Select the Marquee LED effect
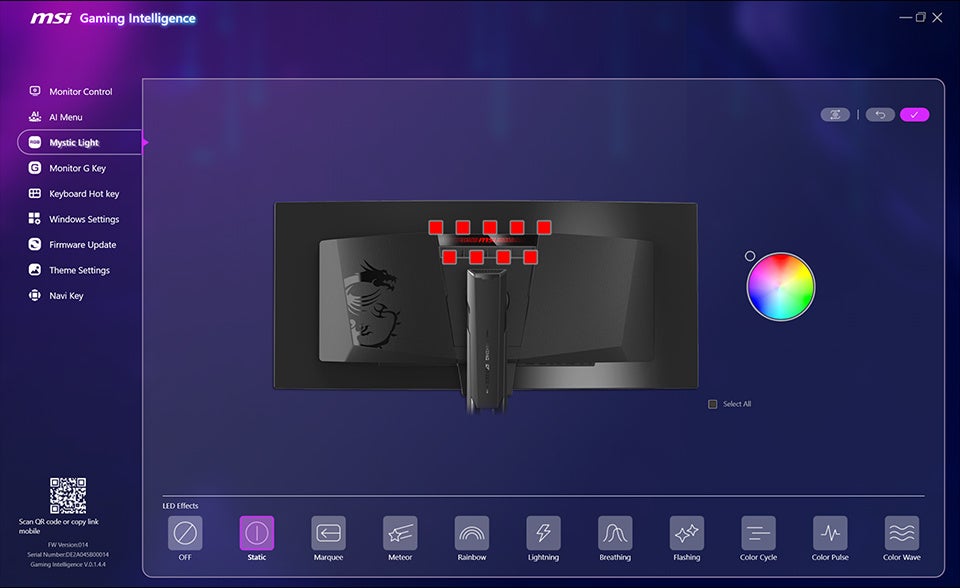 coord(328,532)
